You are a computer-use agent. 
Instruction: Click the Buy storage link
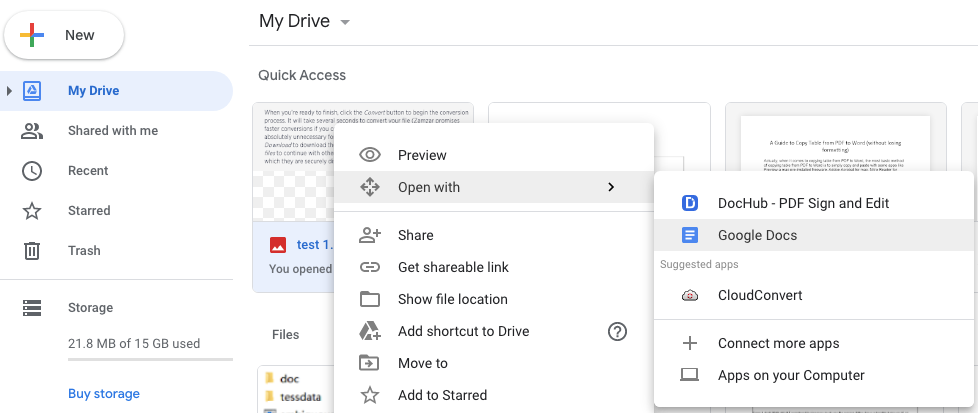click(104, 394)
